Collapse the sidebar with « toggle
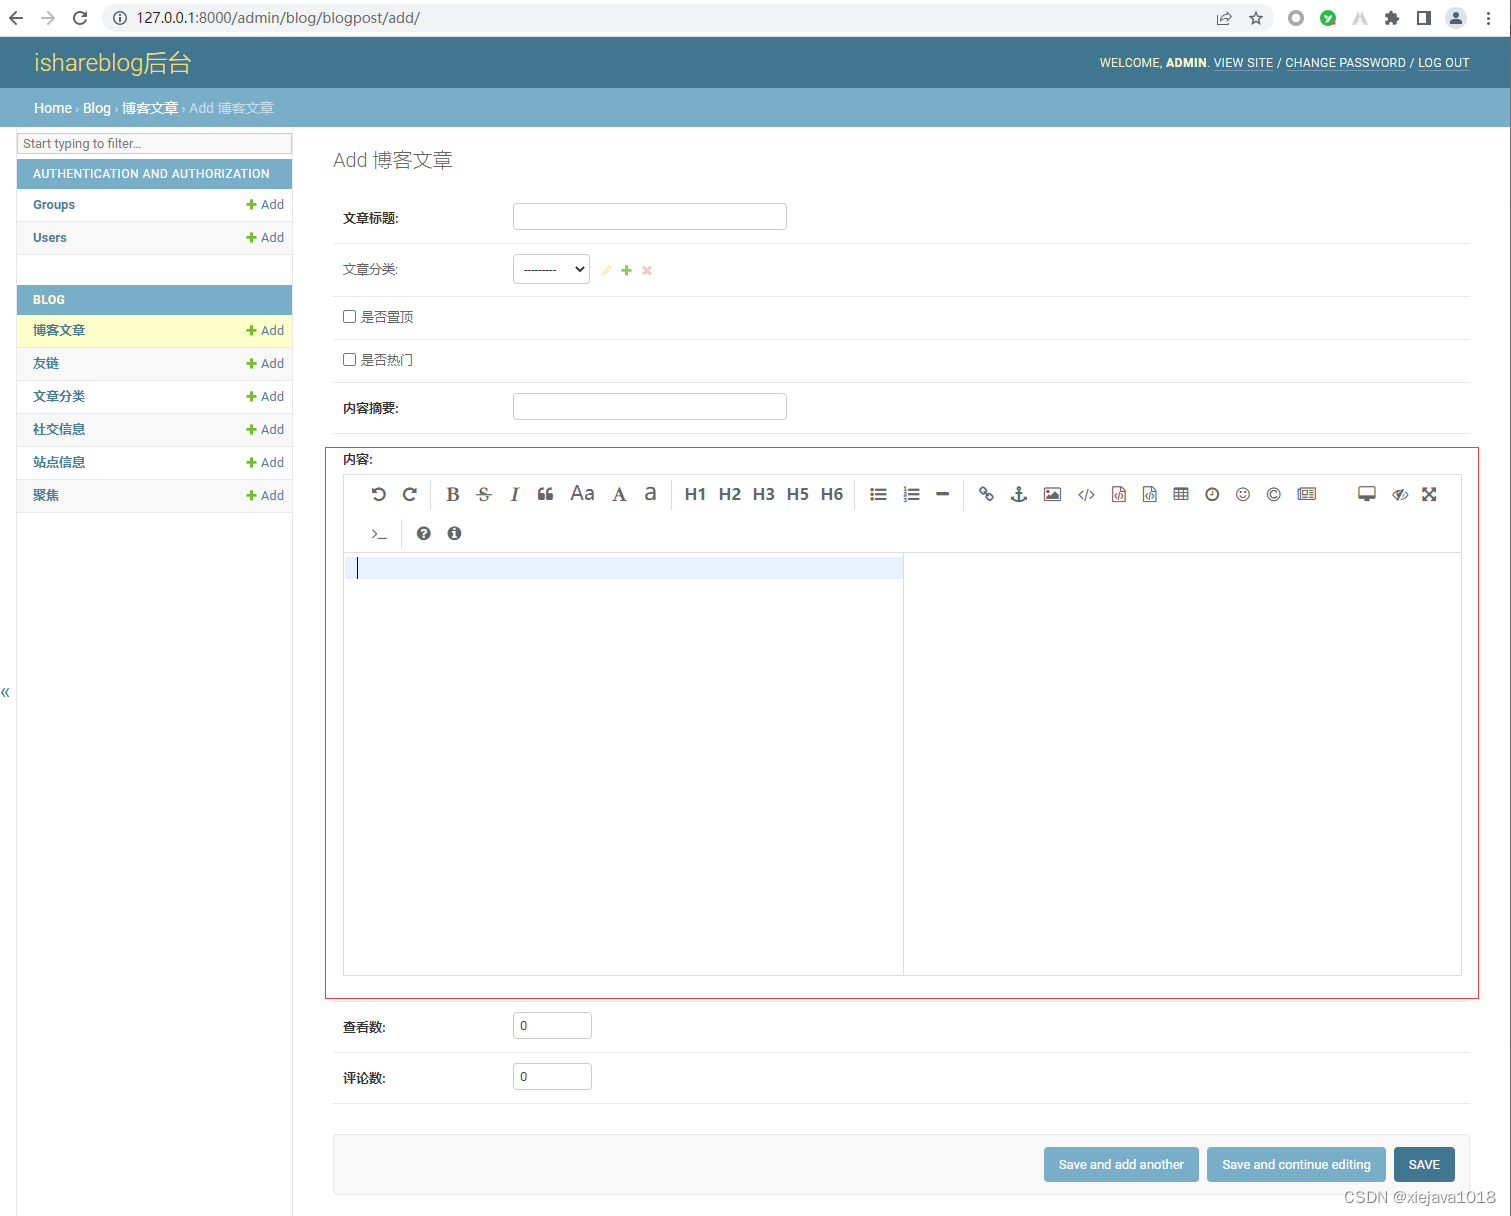Viewport: 1511px width, 1216px height. point(6,692)
